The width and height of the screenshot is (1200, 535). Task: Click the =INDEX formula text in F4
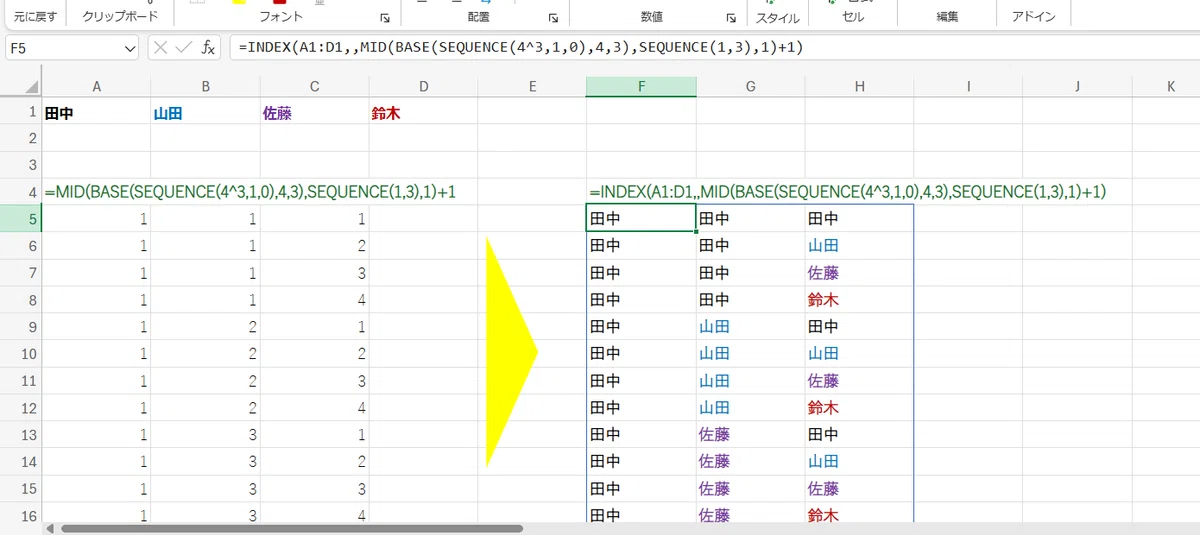(x=847, y=191)
